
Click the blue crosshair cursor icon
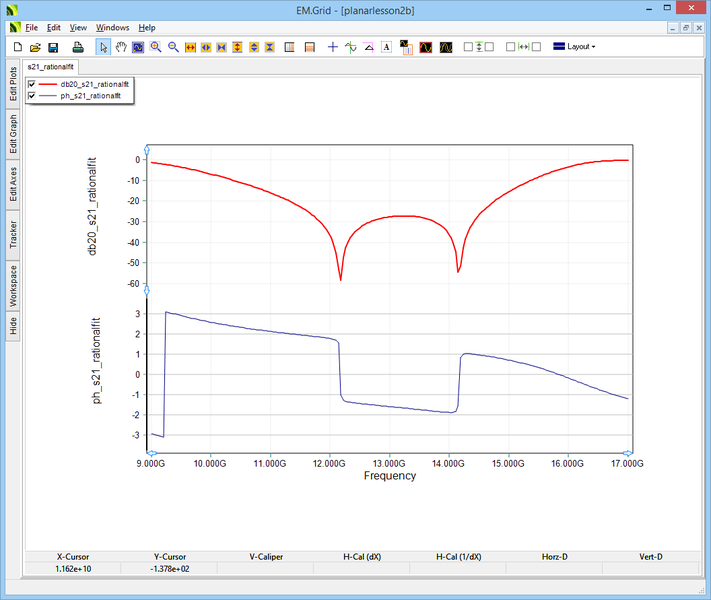point(333,47)
